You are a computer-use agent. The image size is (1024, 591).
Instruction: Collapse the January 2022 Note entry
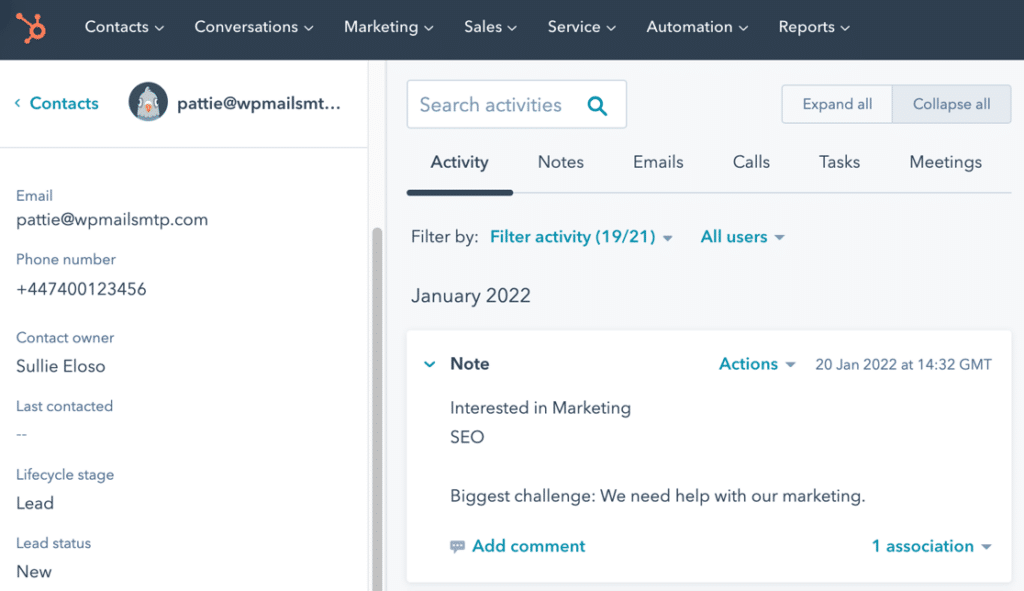point(429,364)
